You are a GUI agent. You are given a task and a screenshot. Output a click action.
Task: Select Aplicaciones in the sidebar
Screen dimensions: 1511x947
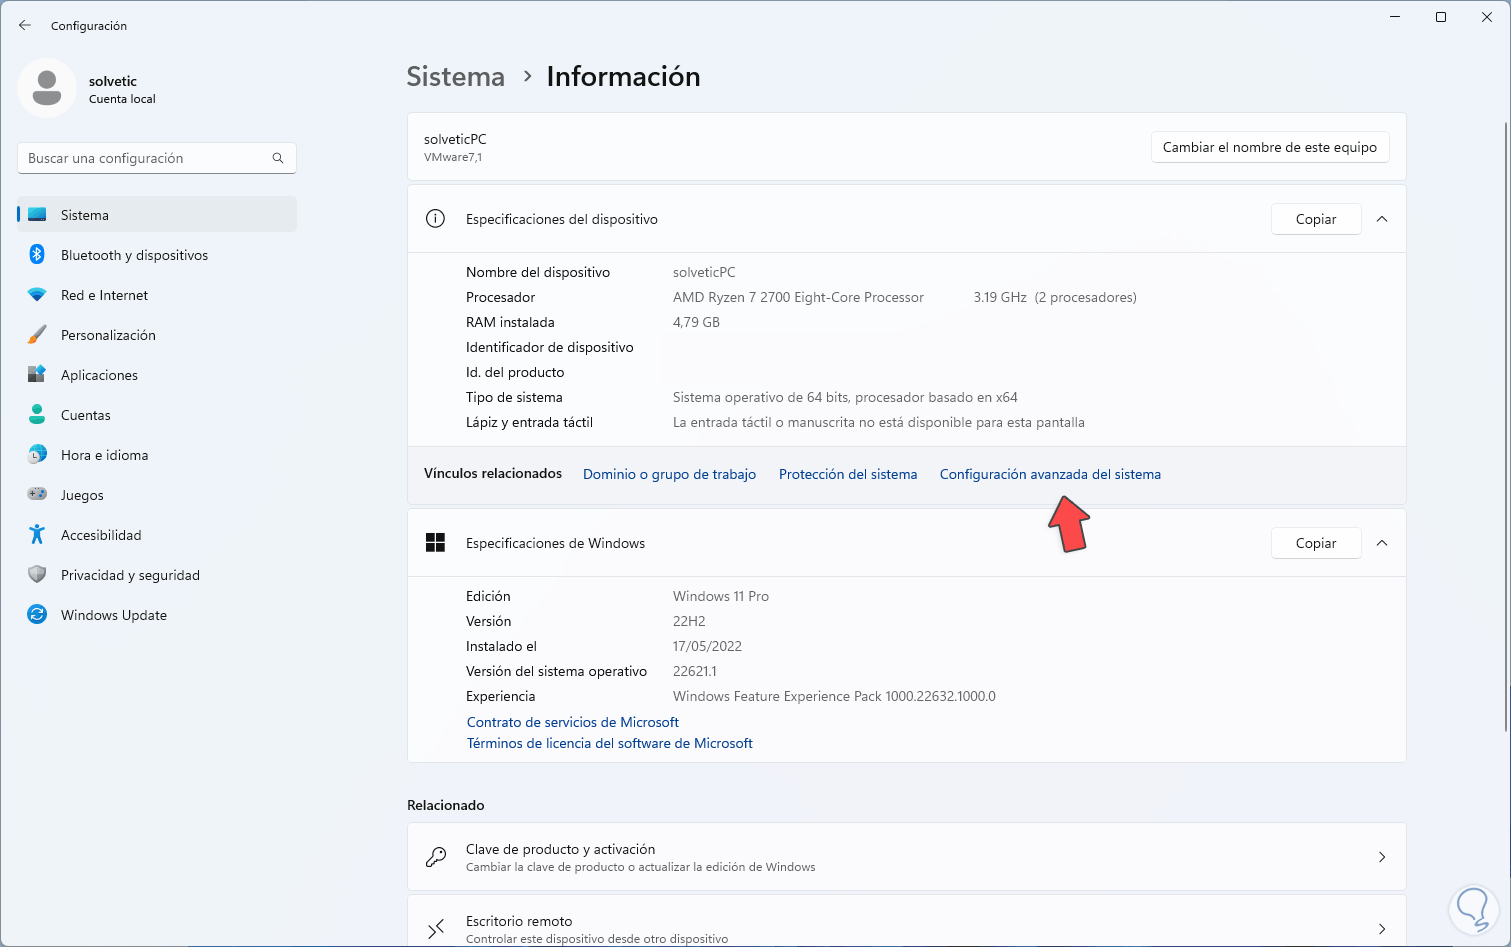click(x=99, y=375)
